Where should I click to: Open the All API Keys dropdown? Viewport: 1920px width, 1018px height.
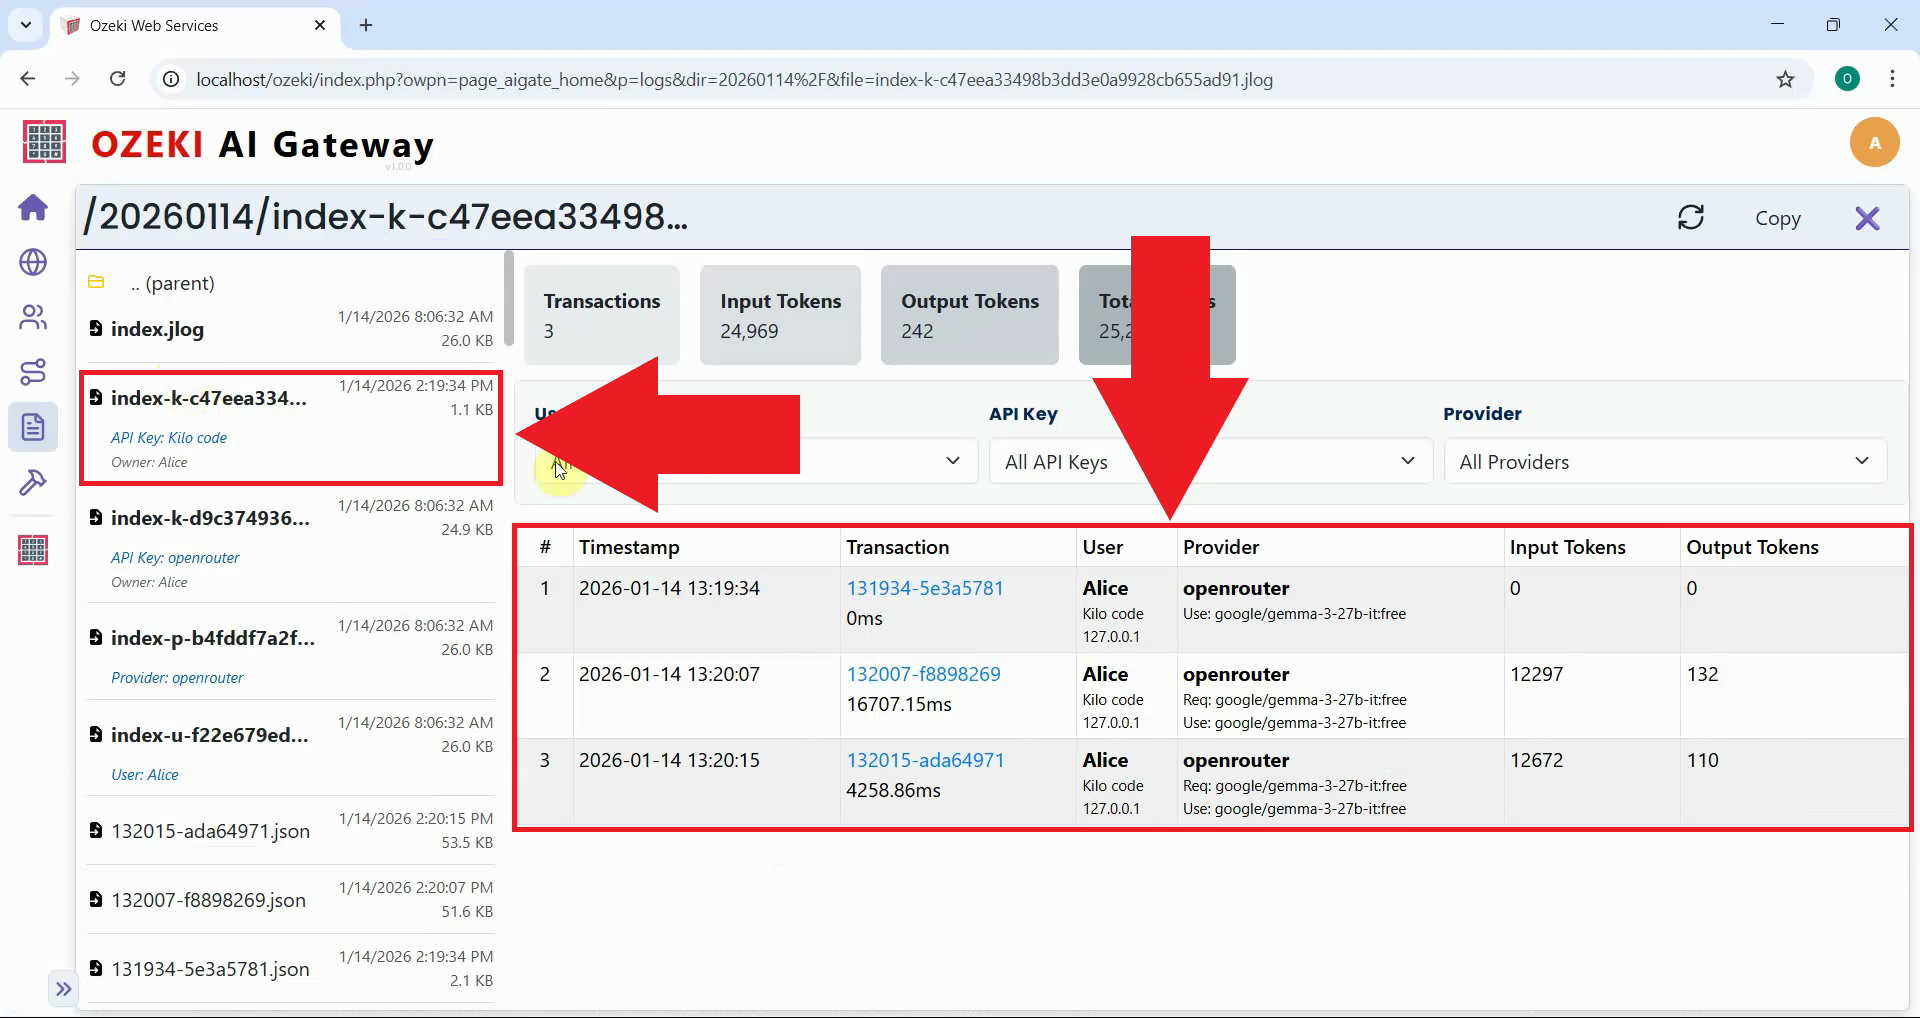coord(1209,461)
